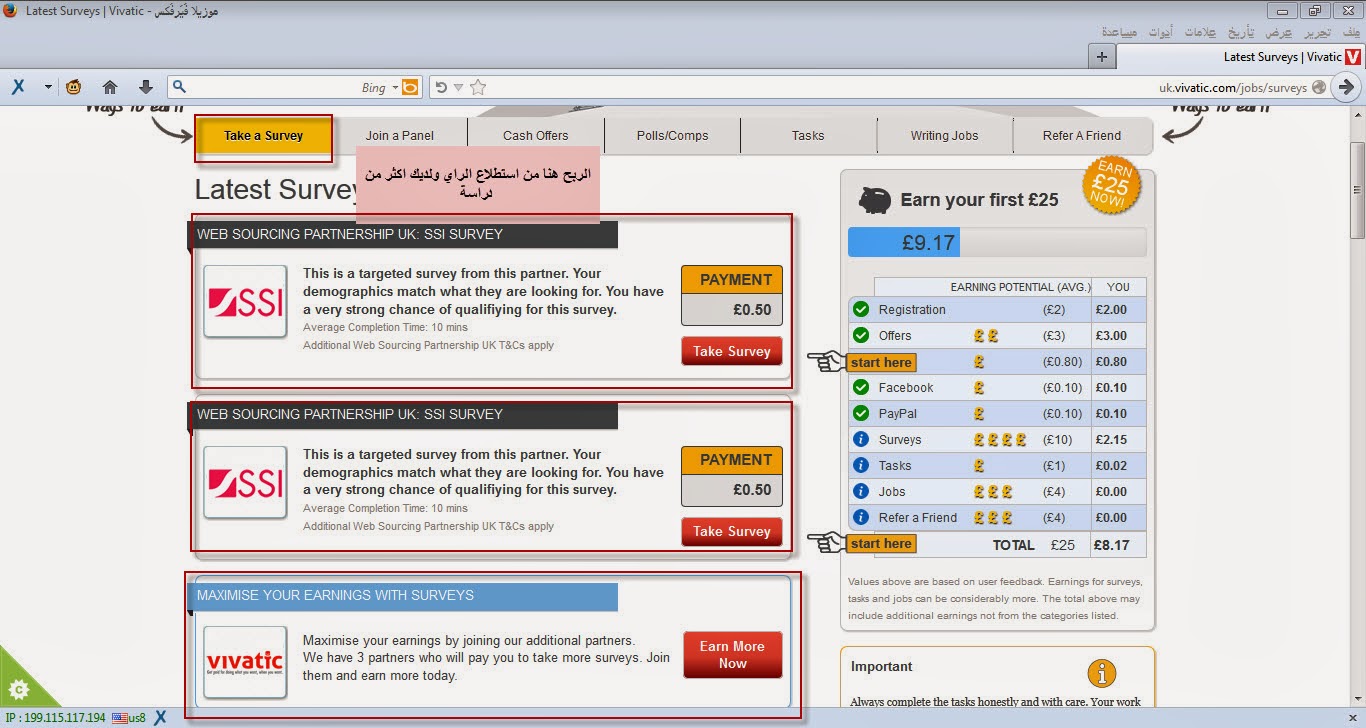Click the £9.17 earnings progress bar
The image size is (1366, 728).
[x=997, y=242]
